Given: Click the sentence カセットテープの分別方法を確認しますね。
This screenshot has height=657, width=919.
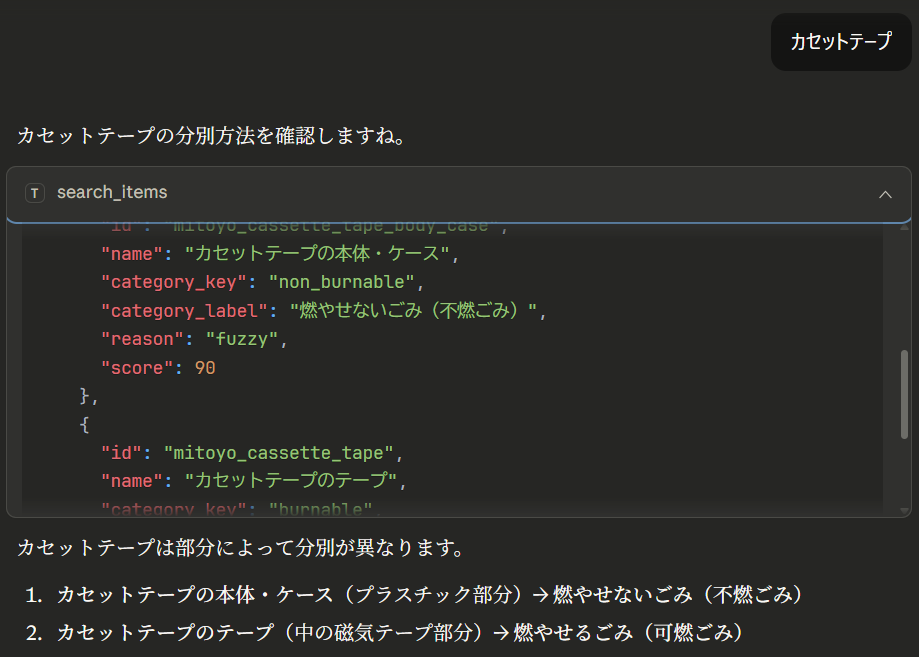Looking at the screenshot, I should 212,136.
